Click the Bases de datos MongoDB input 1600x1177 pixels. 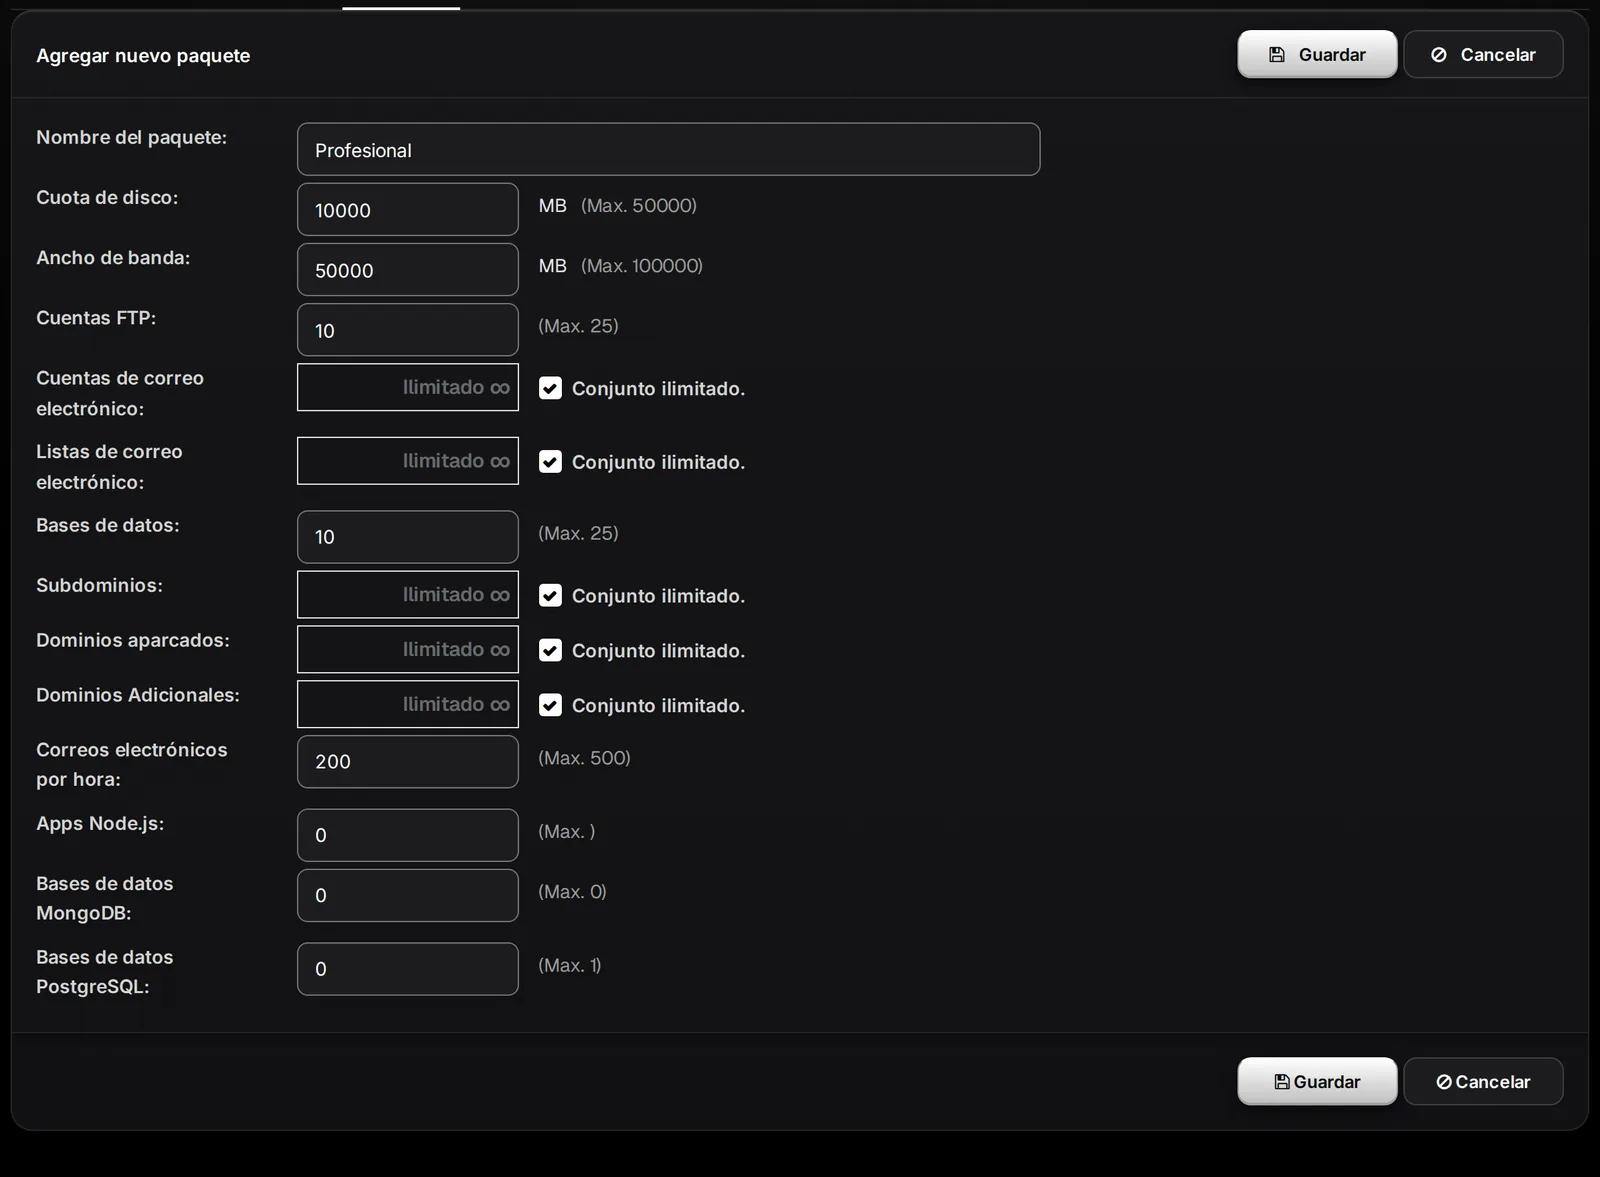[408, 895]
